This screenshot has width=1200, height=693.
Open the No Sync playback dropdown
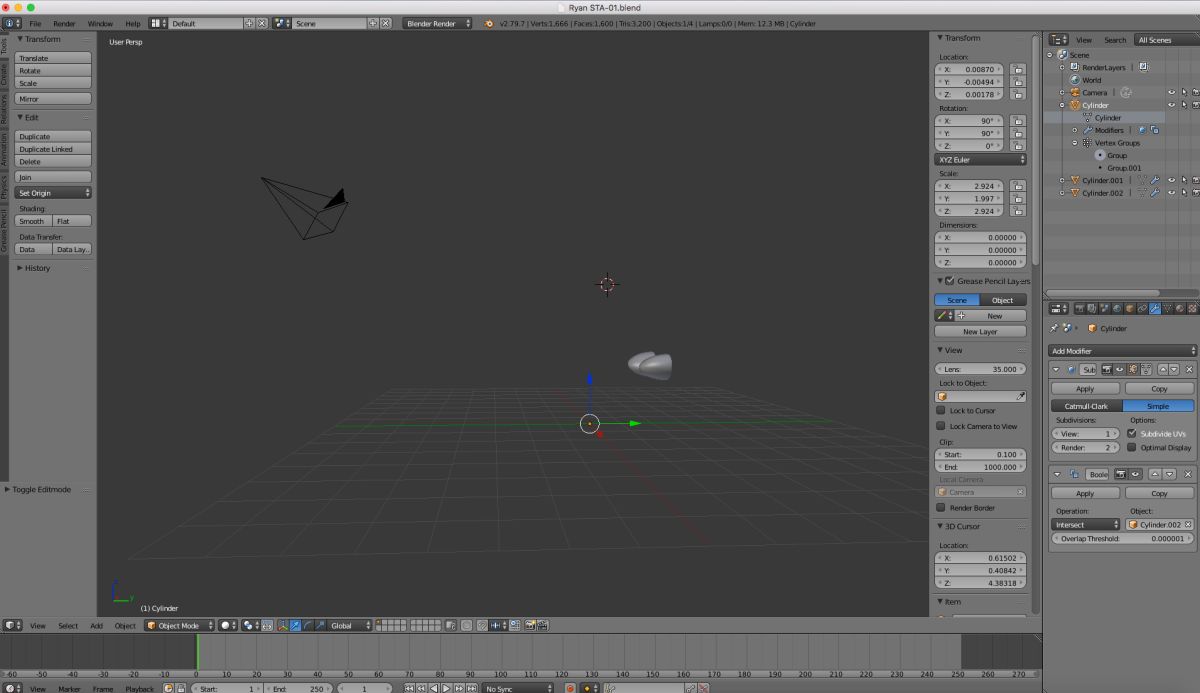tap(518, 688)
